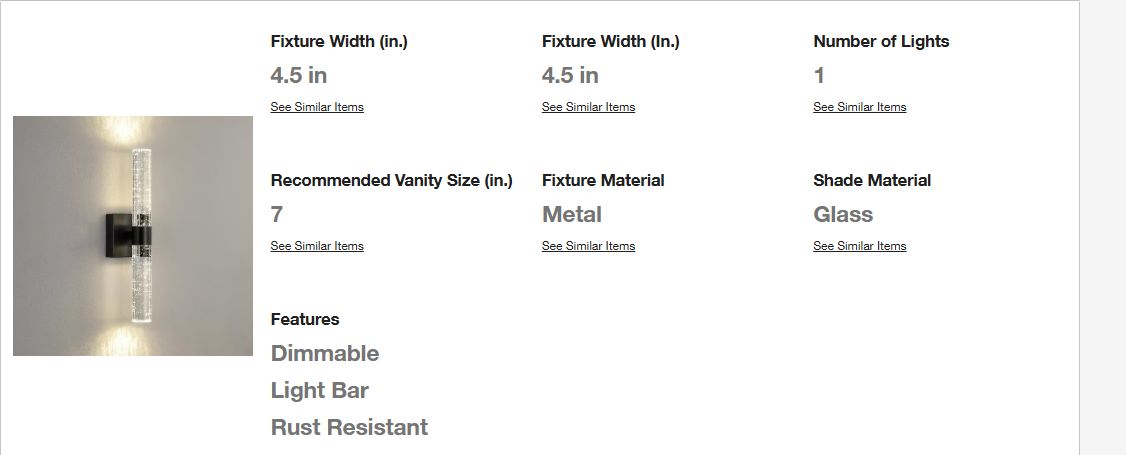Click the Glass shade material value
Screen dimensions: 1126x455
(843, 215)
